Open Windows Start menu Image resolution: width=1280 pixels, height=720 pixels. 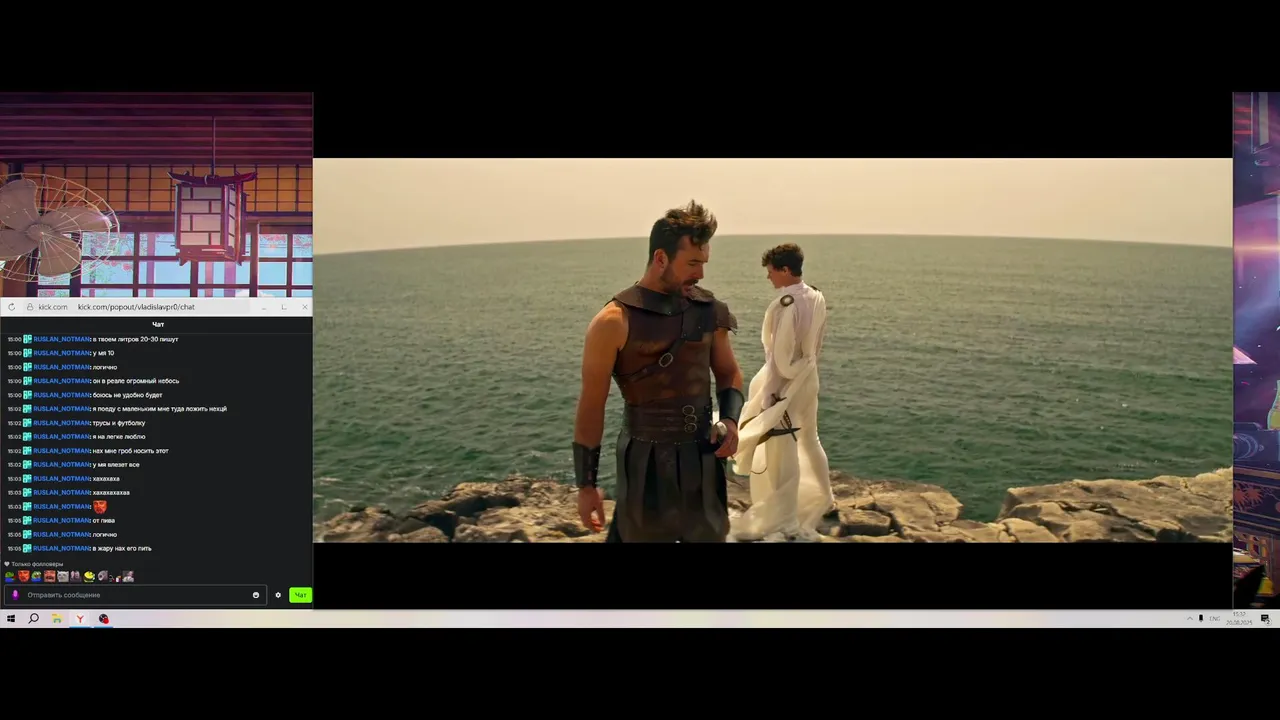pyautogui.click(x=11, y=619)
